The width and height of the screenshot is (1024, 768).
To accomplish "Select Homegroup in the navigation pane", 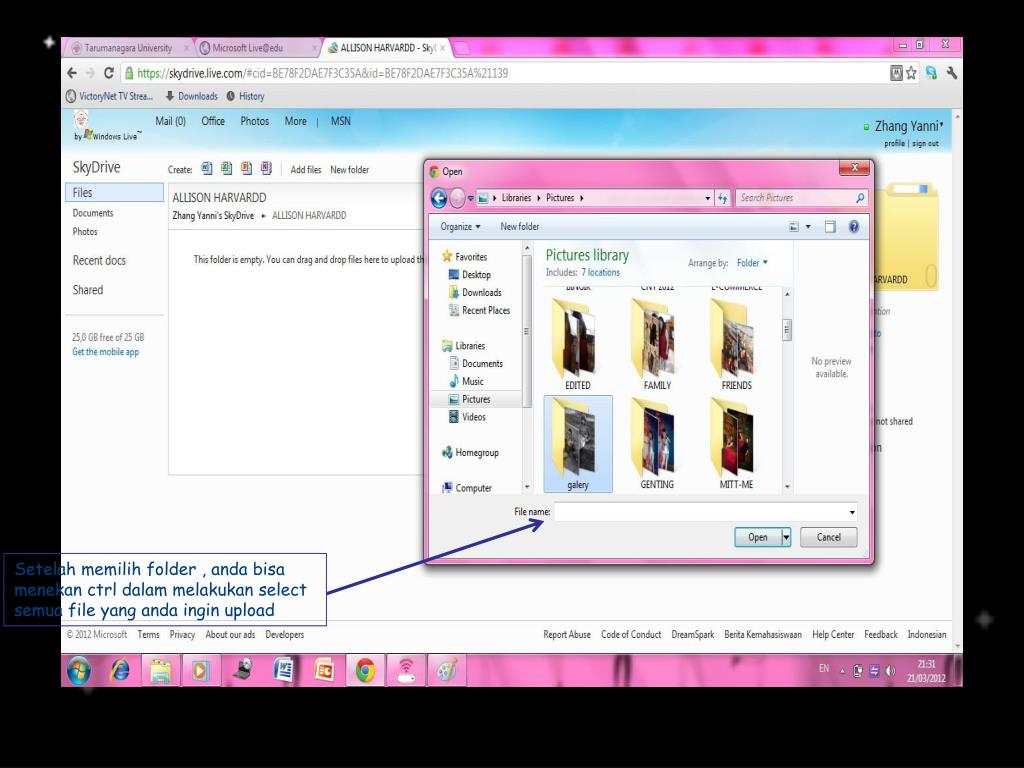I will tap(470, 453).
